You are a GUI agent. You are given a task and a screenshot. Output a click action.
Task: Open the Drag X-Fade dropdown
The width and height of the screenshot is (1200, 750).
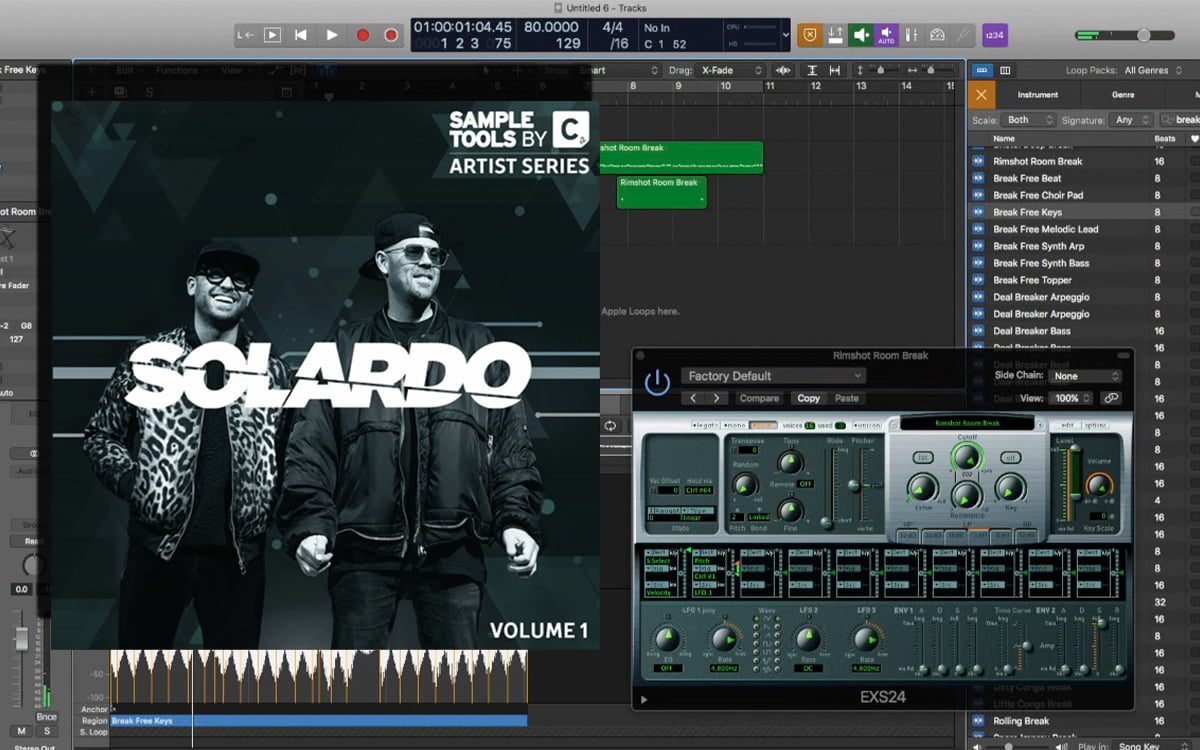732,71
